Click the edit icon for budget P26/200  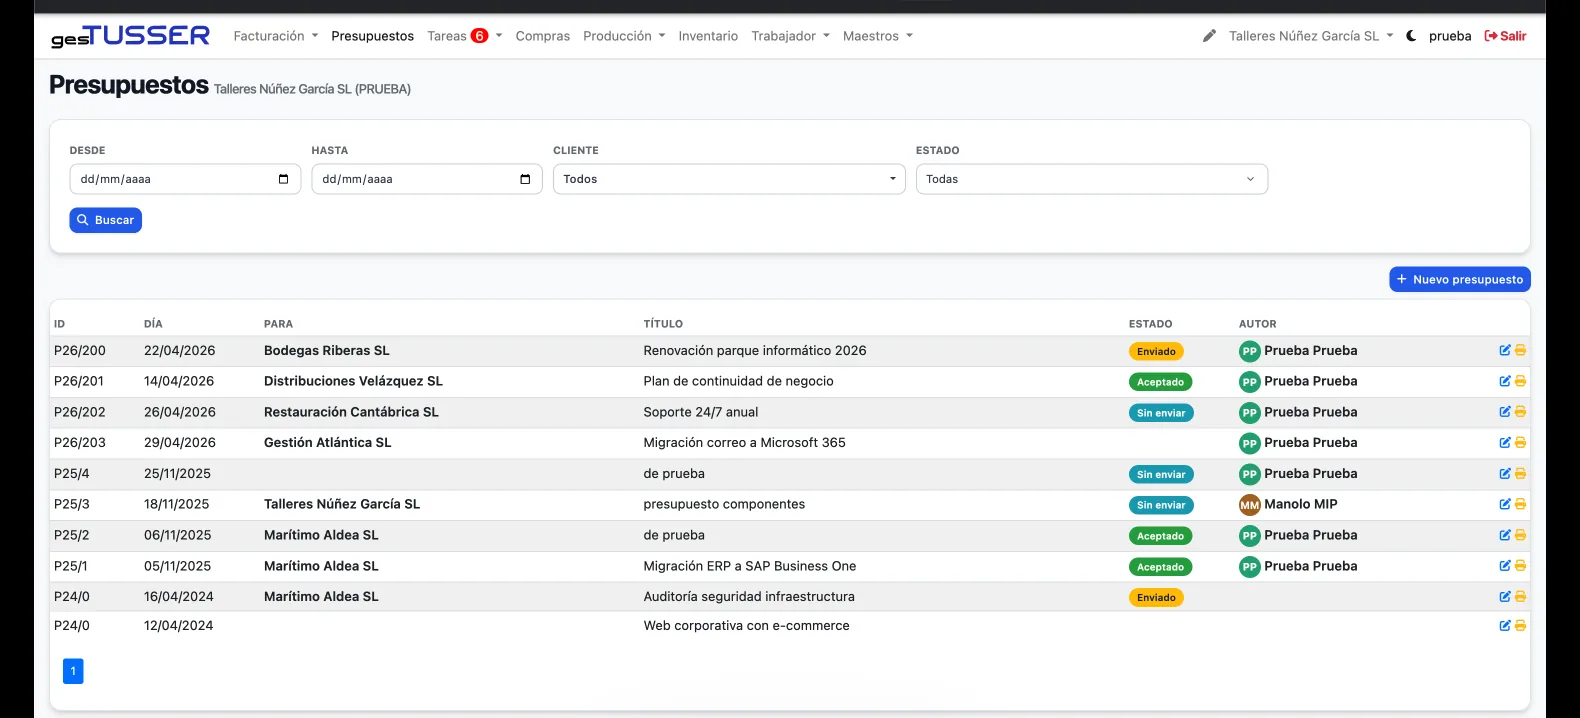[x=1504, y=350]
